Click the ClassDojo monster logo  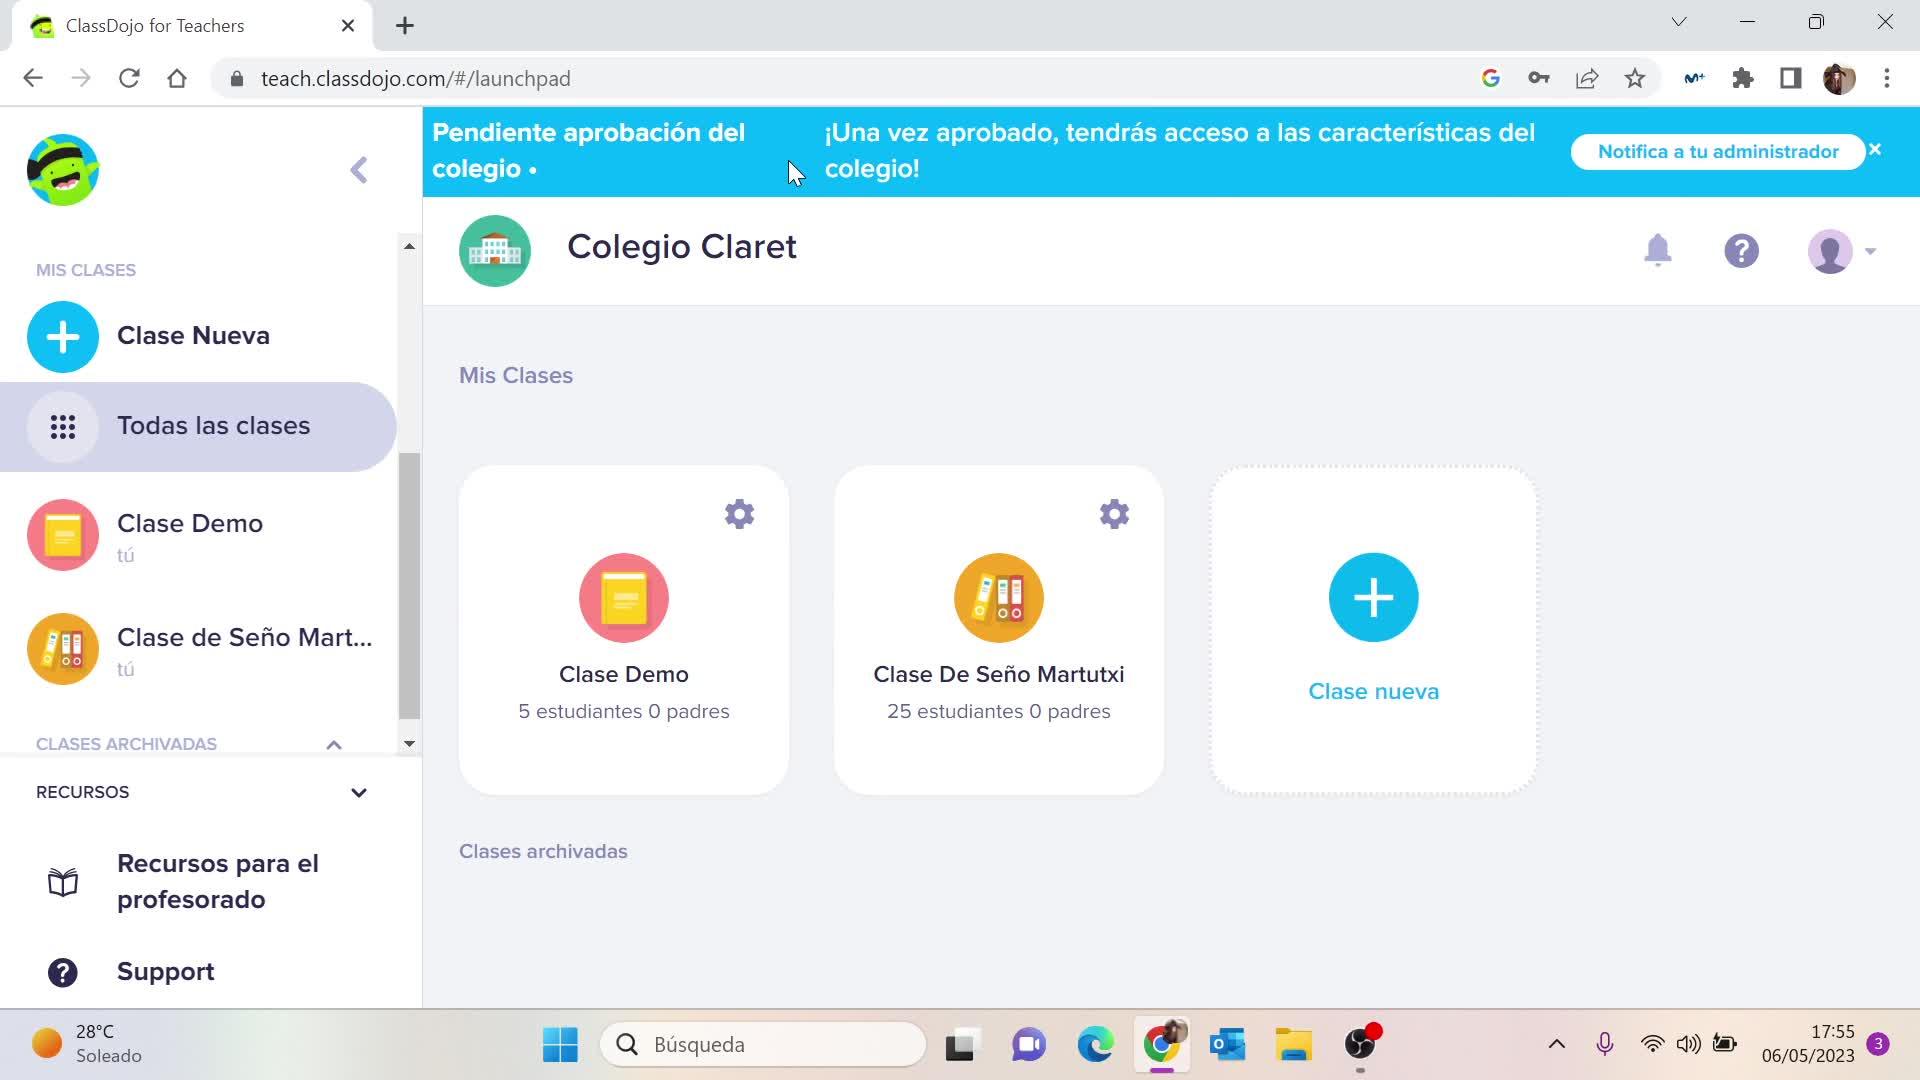(63, 170)
